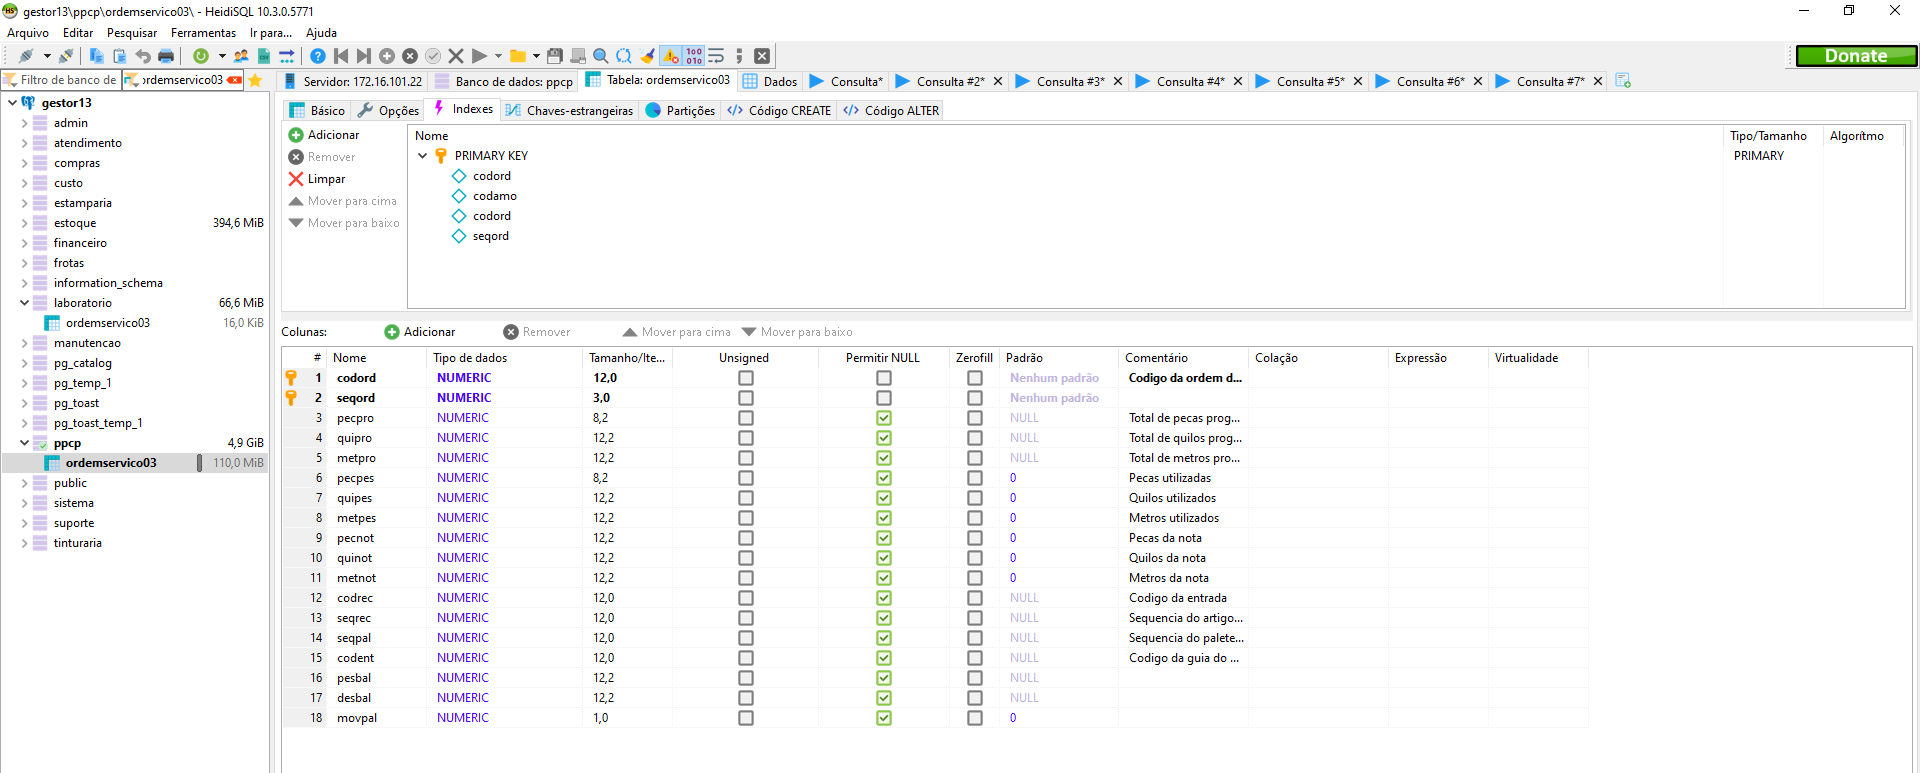Click the Load SQL file folder icon
The width and height of the screenshot is (1920, 773).
coord(517,56)
